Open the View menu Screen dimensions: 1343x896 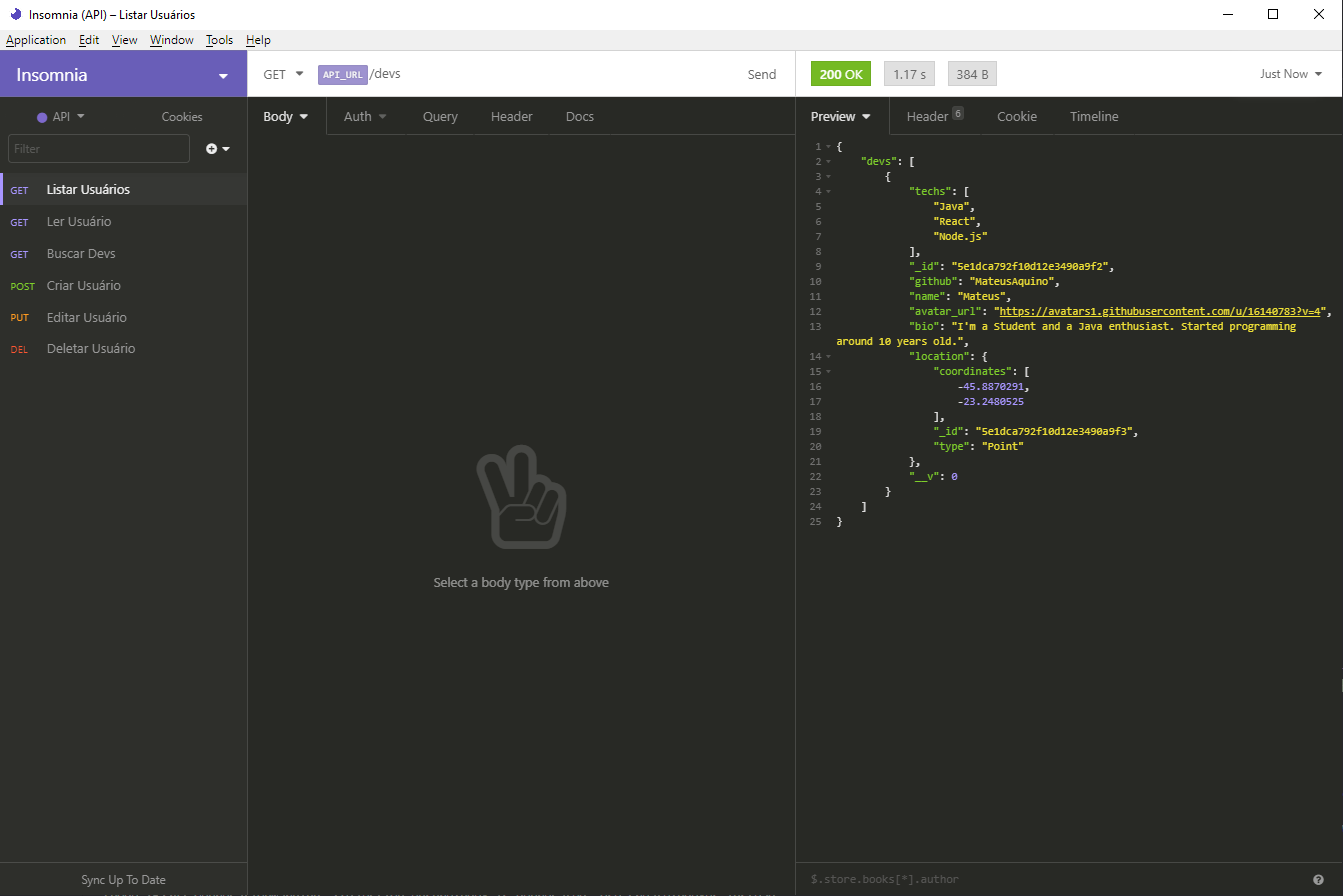click(125, 40)
